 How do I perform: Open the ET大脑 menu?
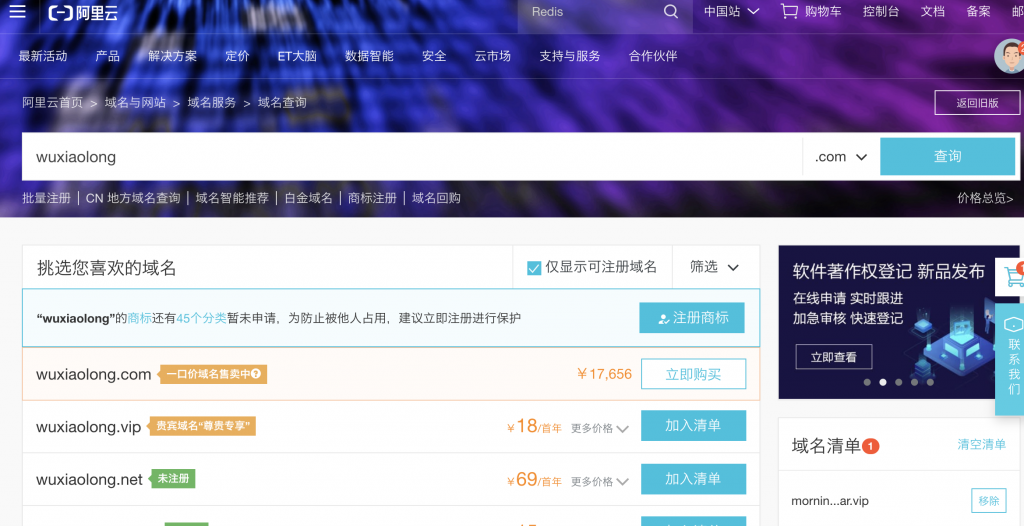point(297,56)
